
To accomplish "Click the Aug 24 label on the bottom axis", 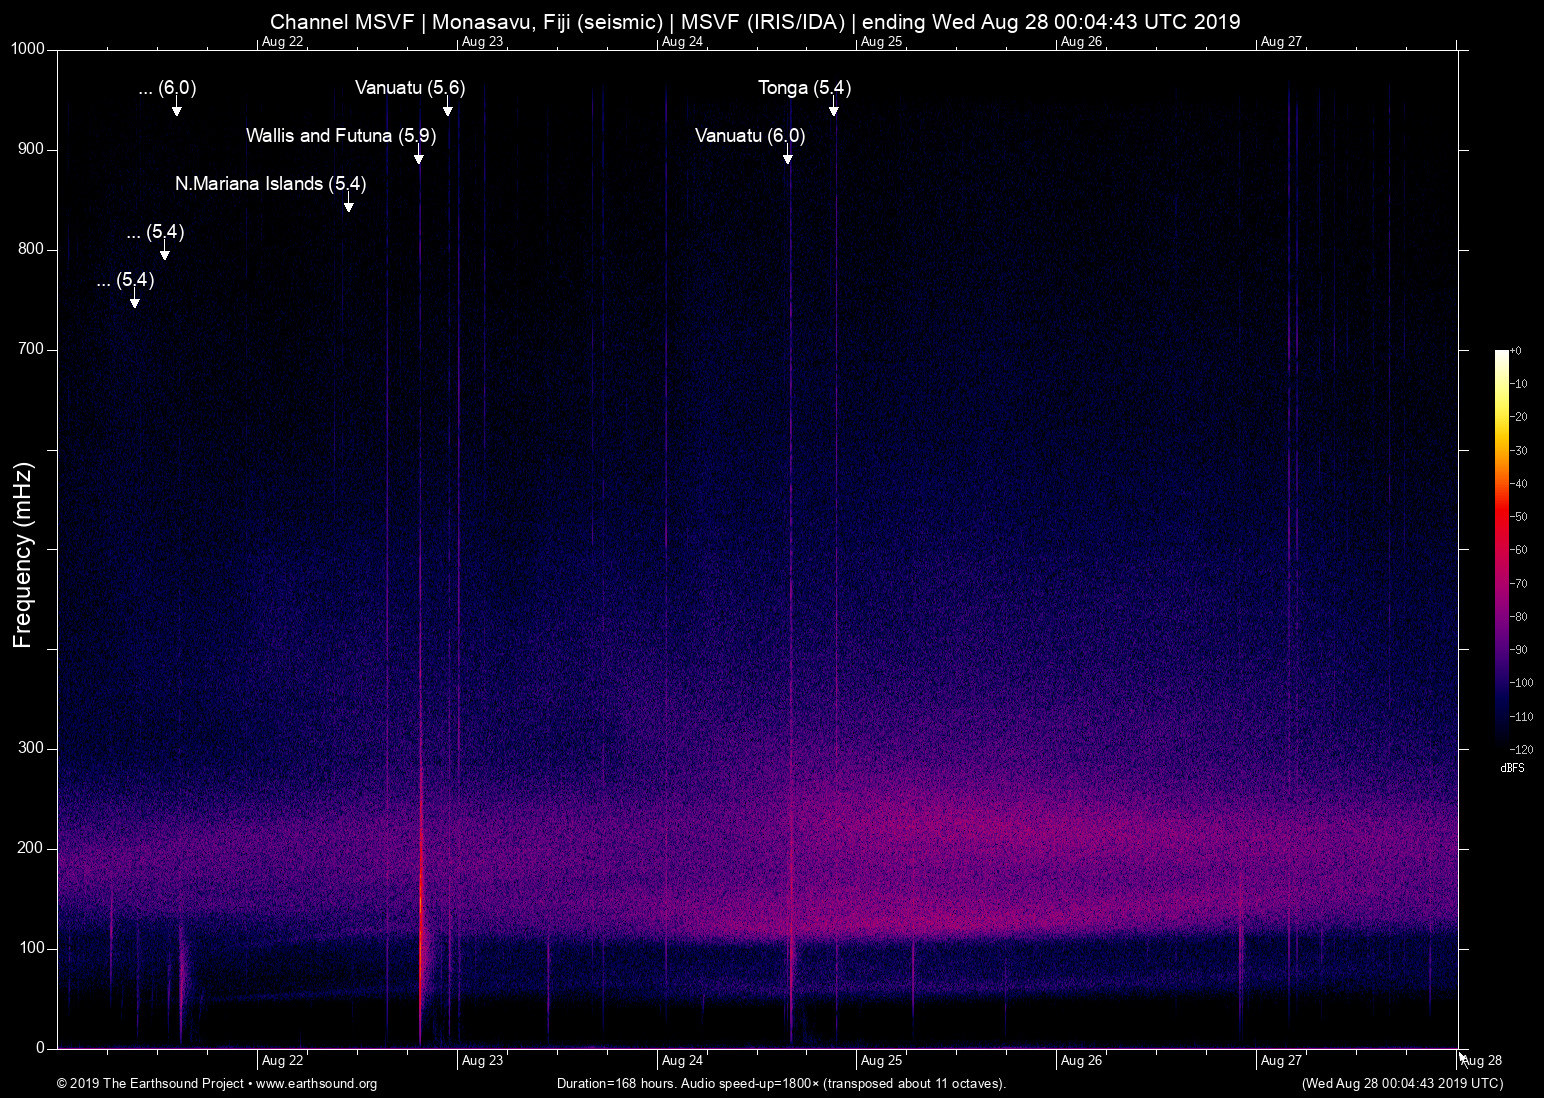I will [x=682, y=1061].
